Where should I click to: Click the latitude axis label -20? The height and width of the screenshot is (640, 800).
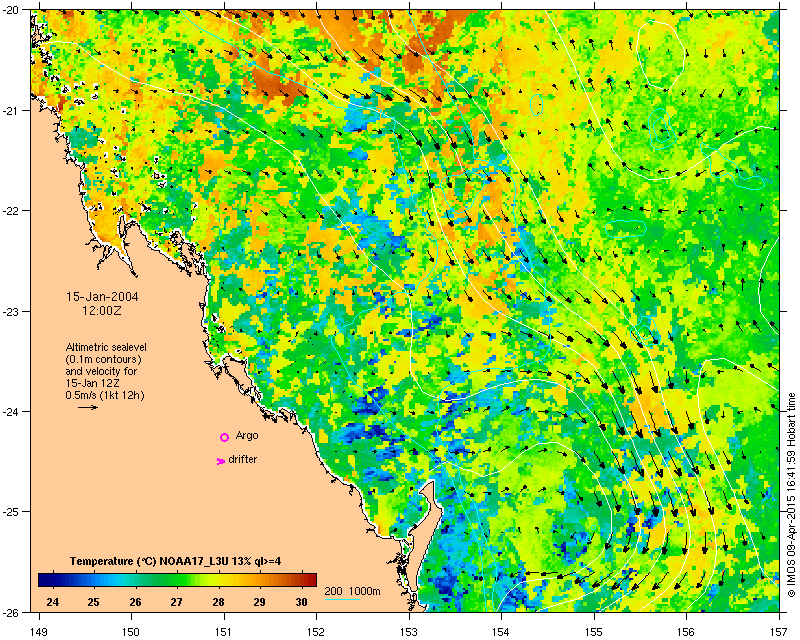(x=11, y=10)
